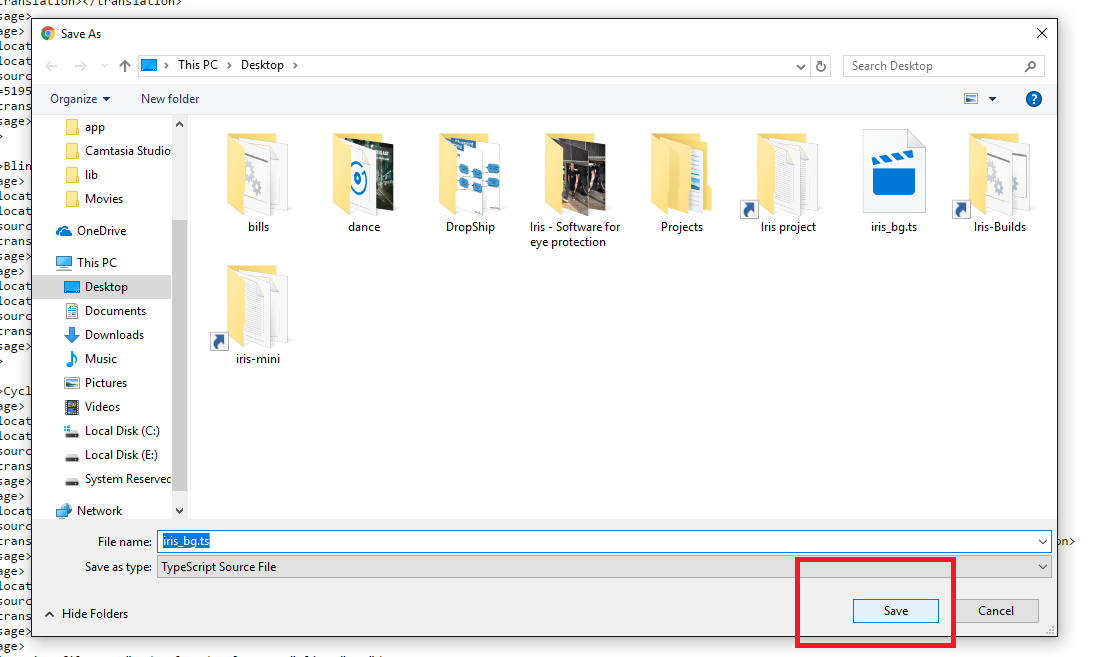
Task: Expand the File name dropdown
Action: (x=1042, y=541)
